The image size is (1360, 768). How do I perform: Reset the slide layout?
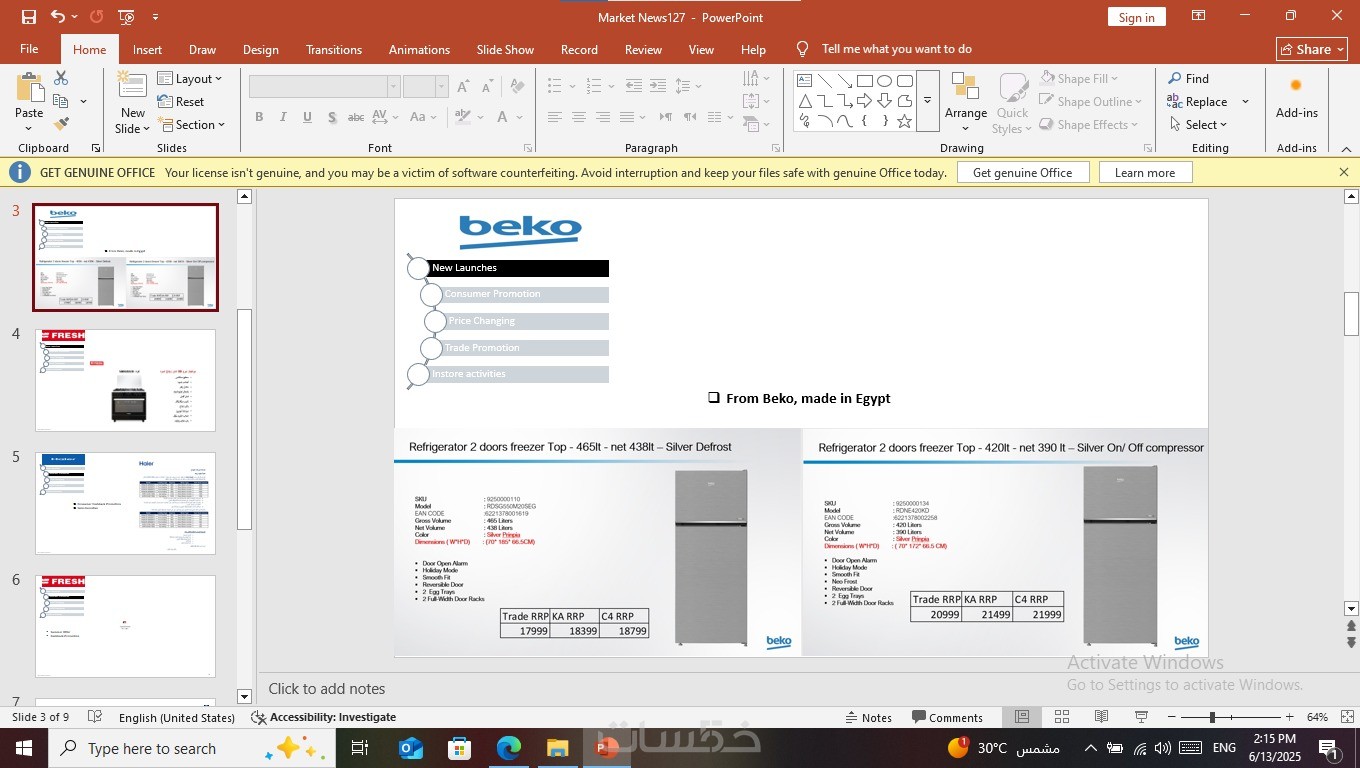181,101
